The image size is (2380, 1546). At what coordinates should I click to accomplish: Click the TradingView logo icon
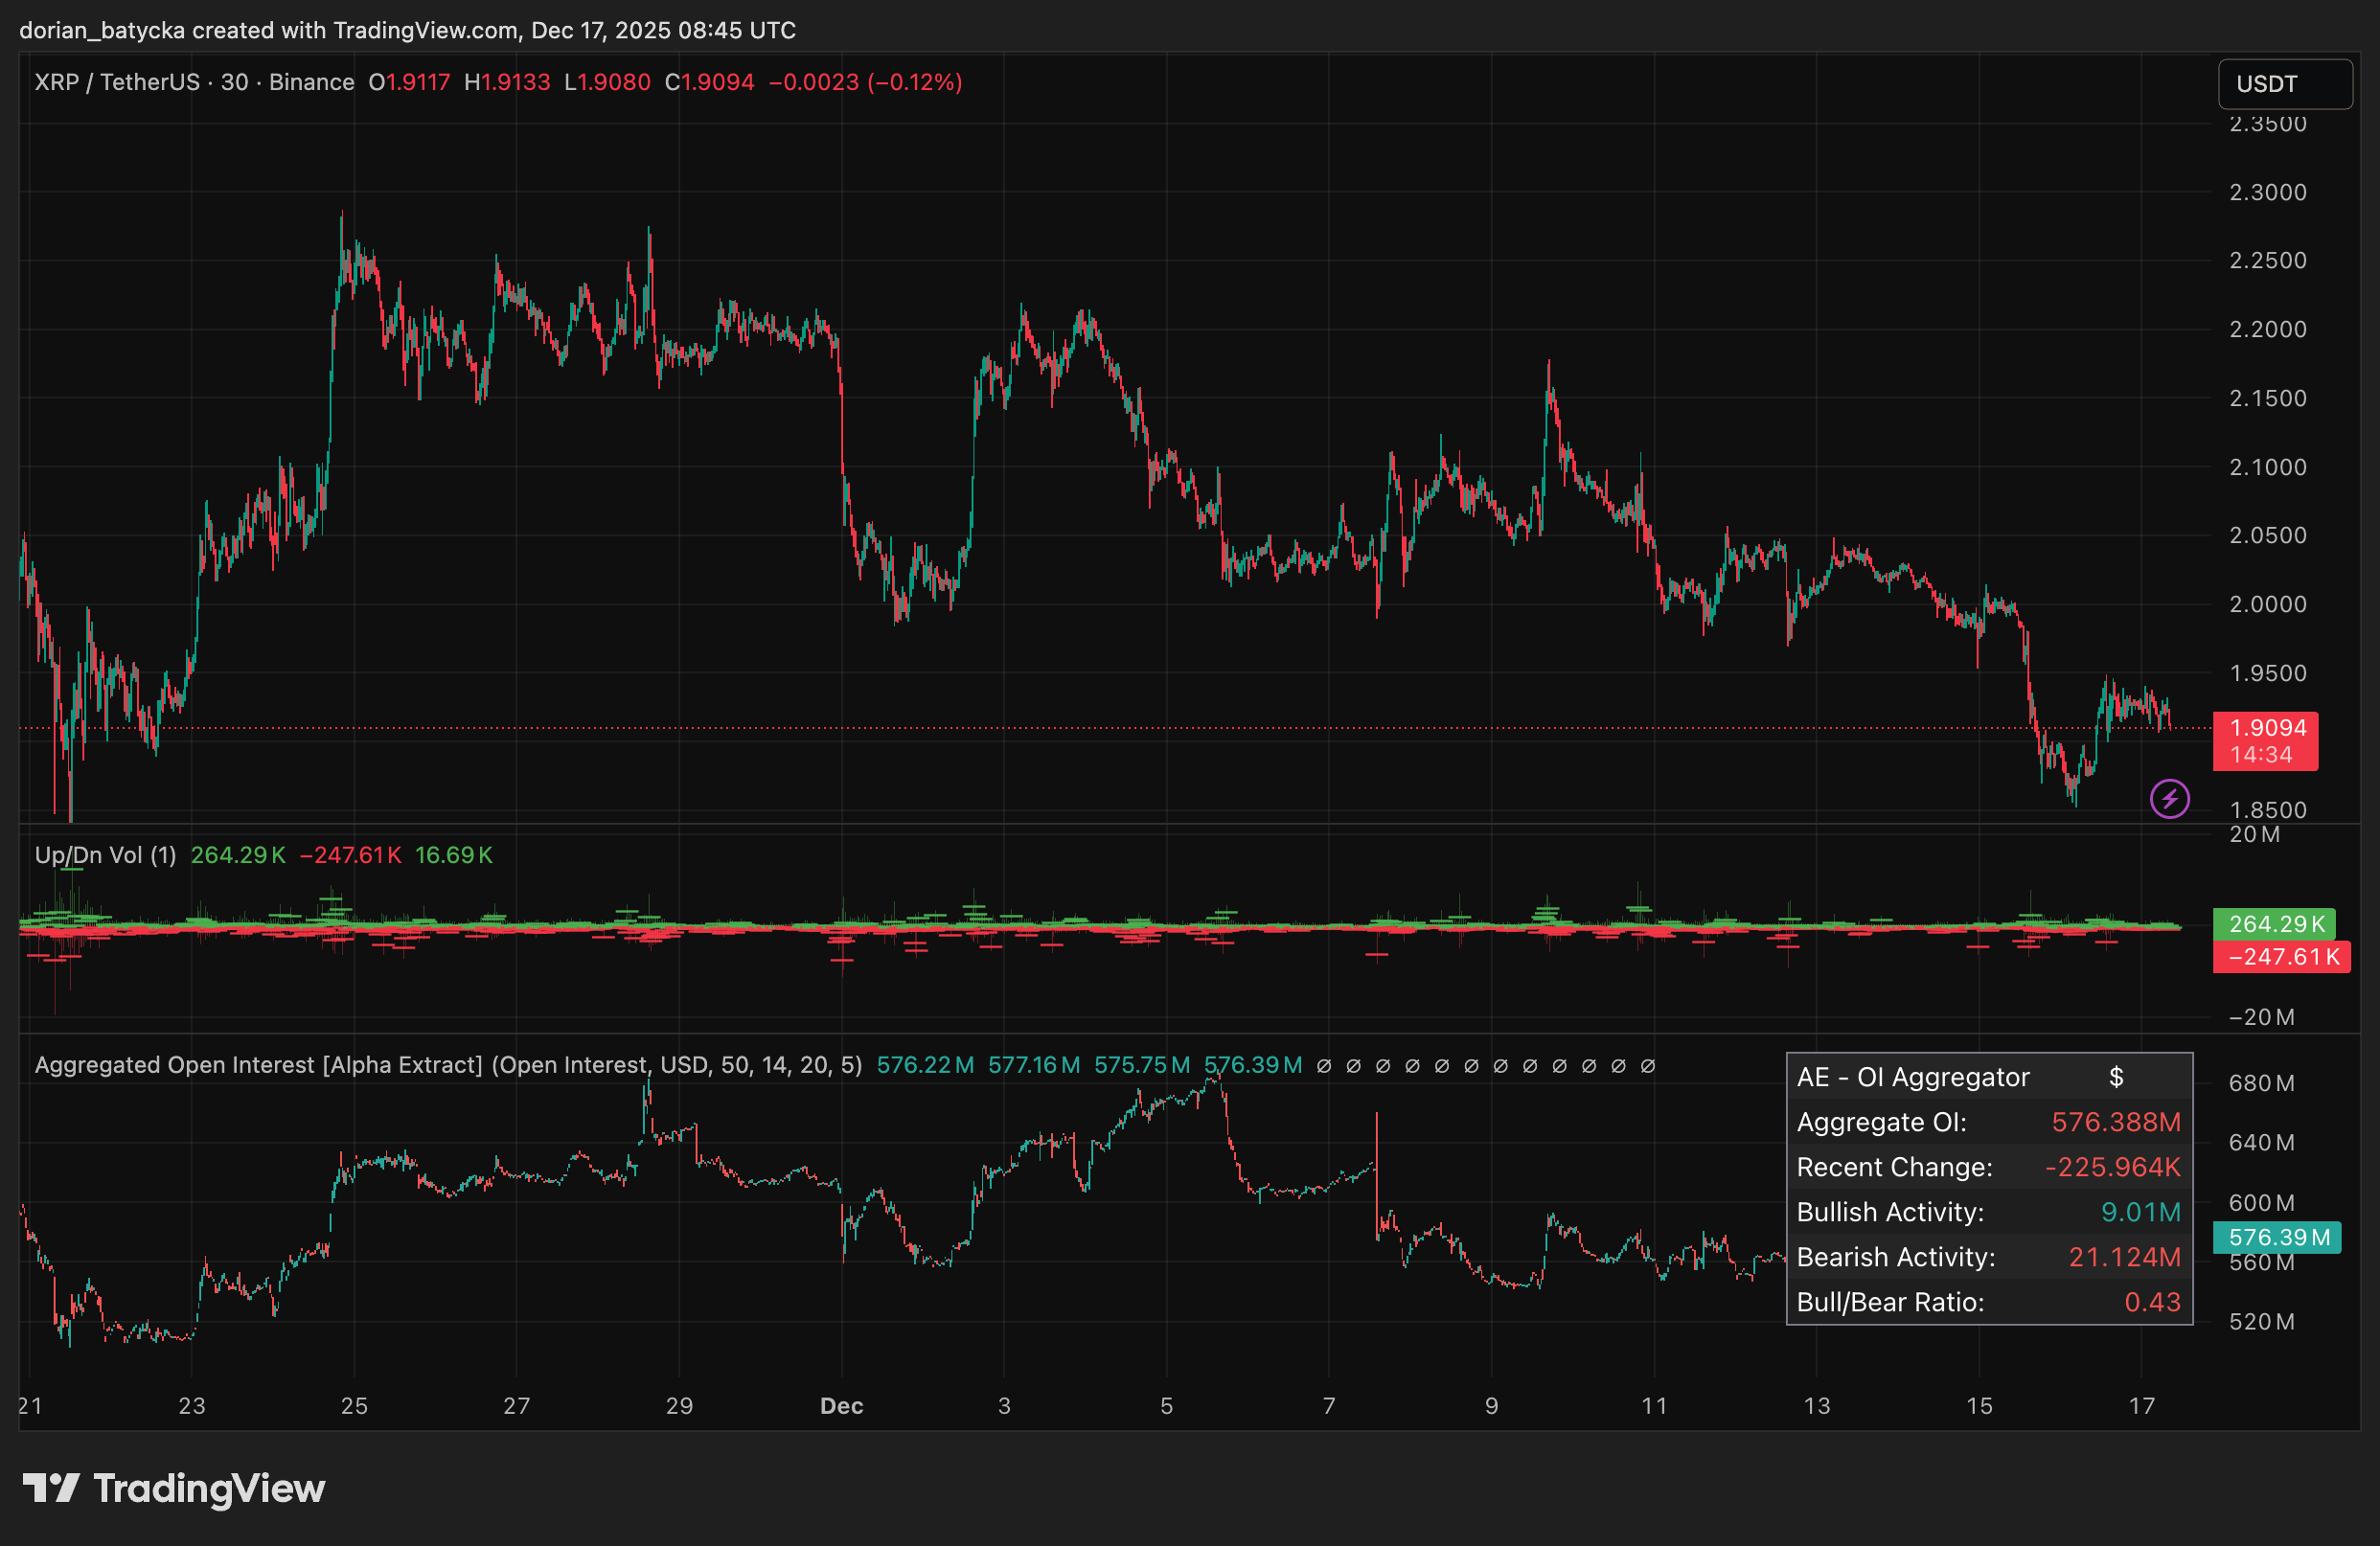click(x=50, y=1488)
